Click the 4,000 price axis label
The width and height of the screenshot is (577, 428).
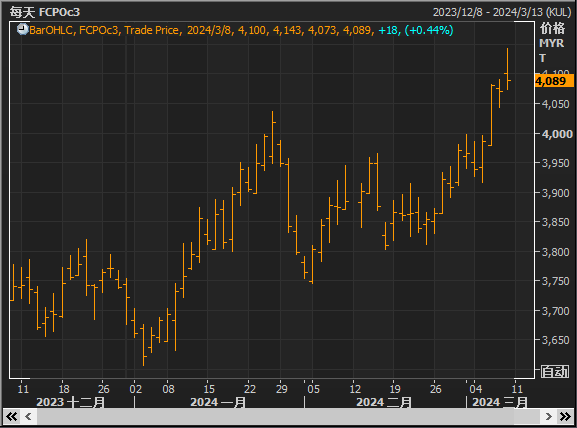(557, 134)
